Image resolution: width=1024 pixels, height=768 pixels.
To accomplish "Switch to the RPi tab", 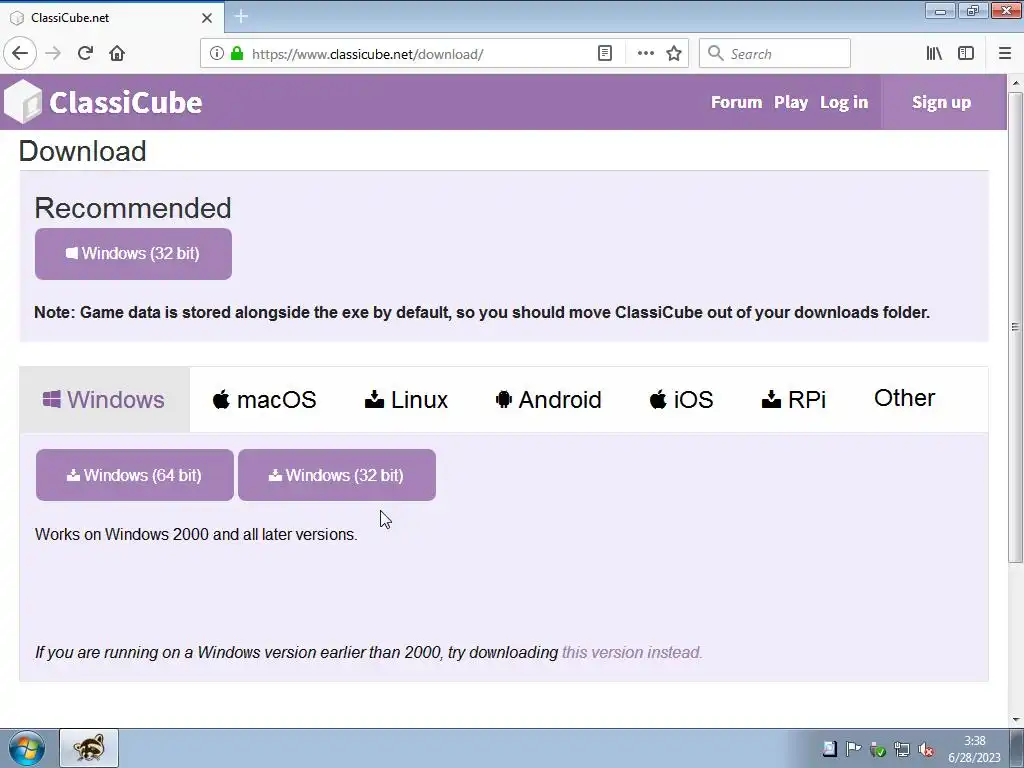I will tap(793, 399).
